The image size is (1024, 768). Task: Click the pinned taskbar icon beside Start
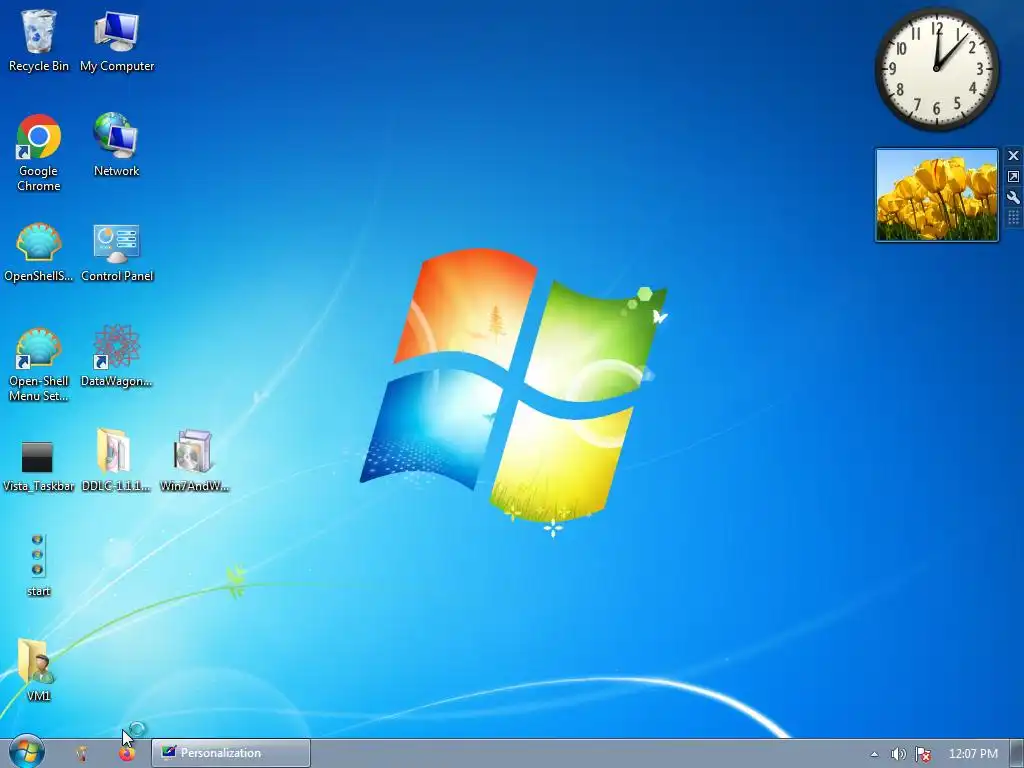click(82, 754)
